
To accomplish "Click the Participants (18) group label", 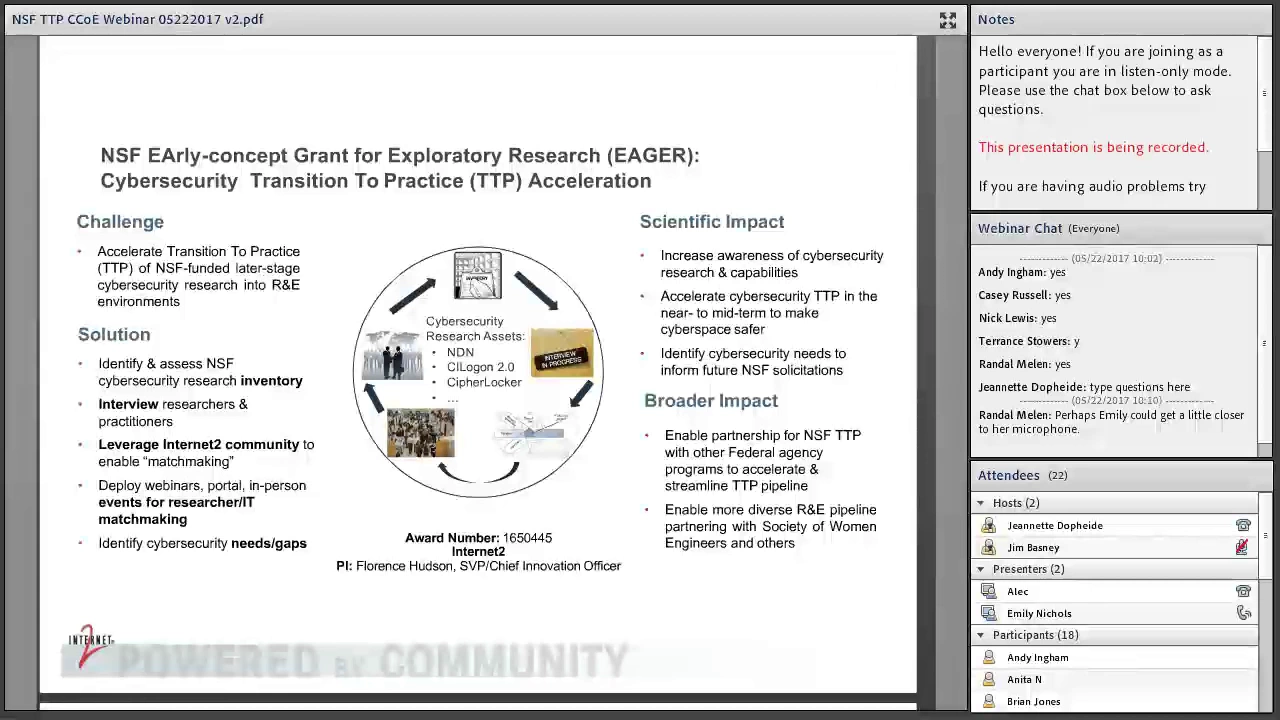I will point(1036,635).
